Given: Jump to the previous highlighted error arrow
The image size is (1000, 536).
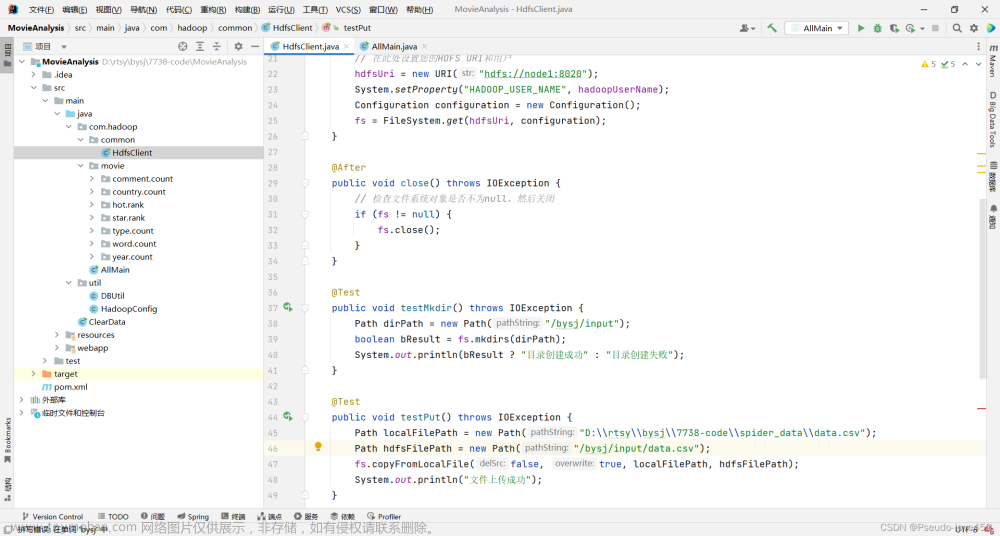Looking at the screenshot, I should tap(964, 64).
